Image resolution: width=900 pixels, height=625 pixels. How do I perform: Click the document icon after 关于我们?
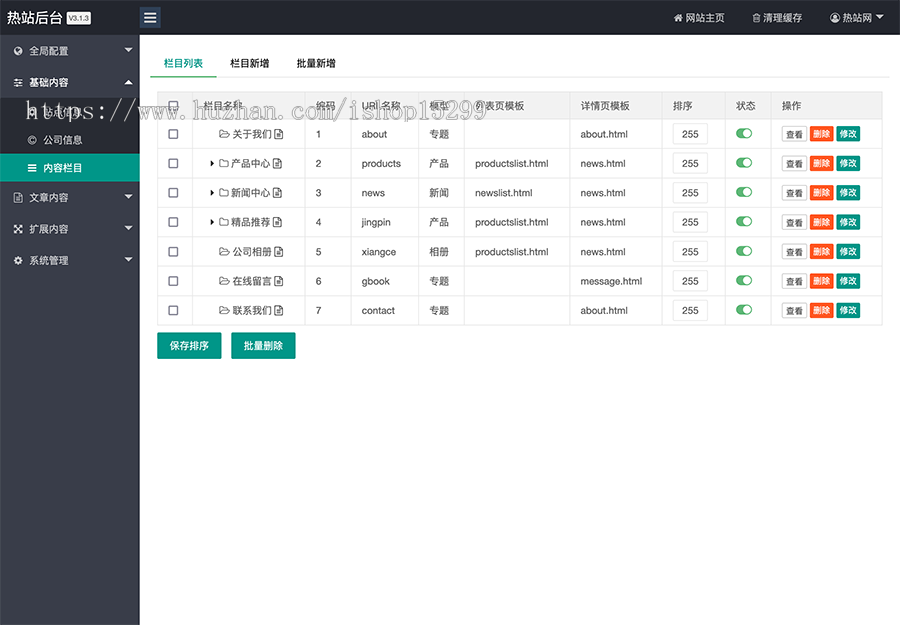point(278,134)
